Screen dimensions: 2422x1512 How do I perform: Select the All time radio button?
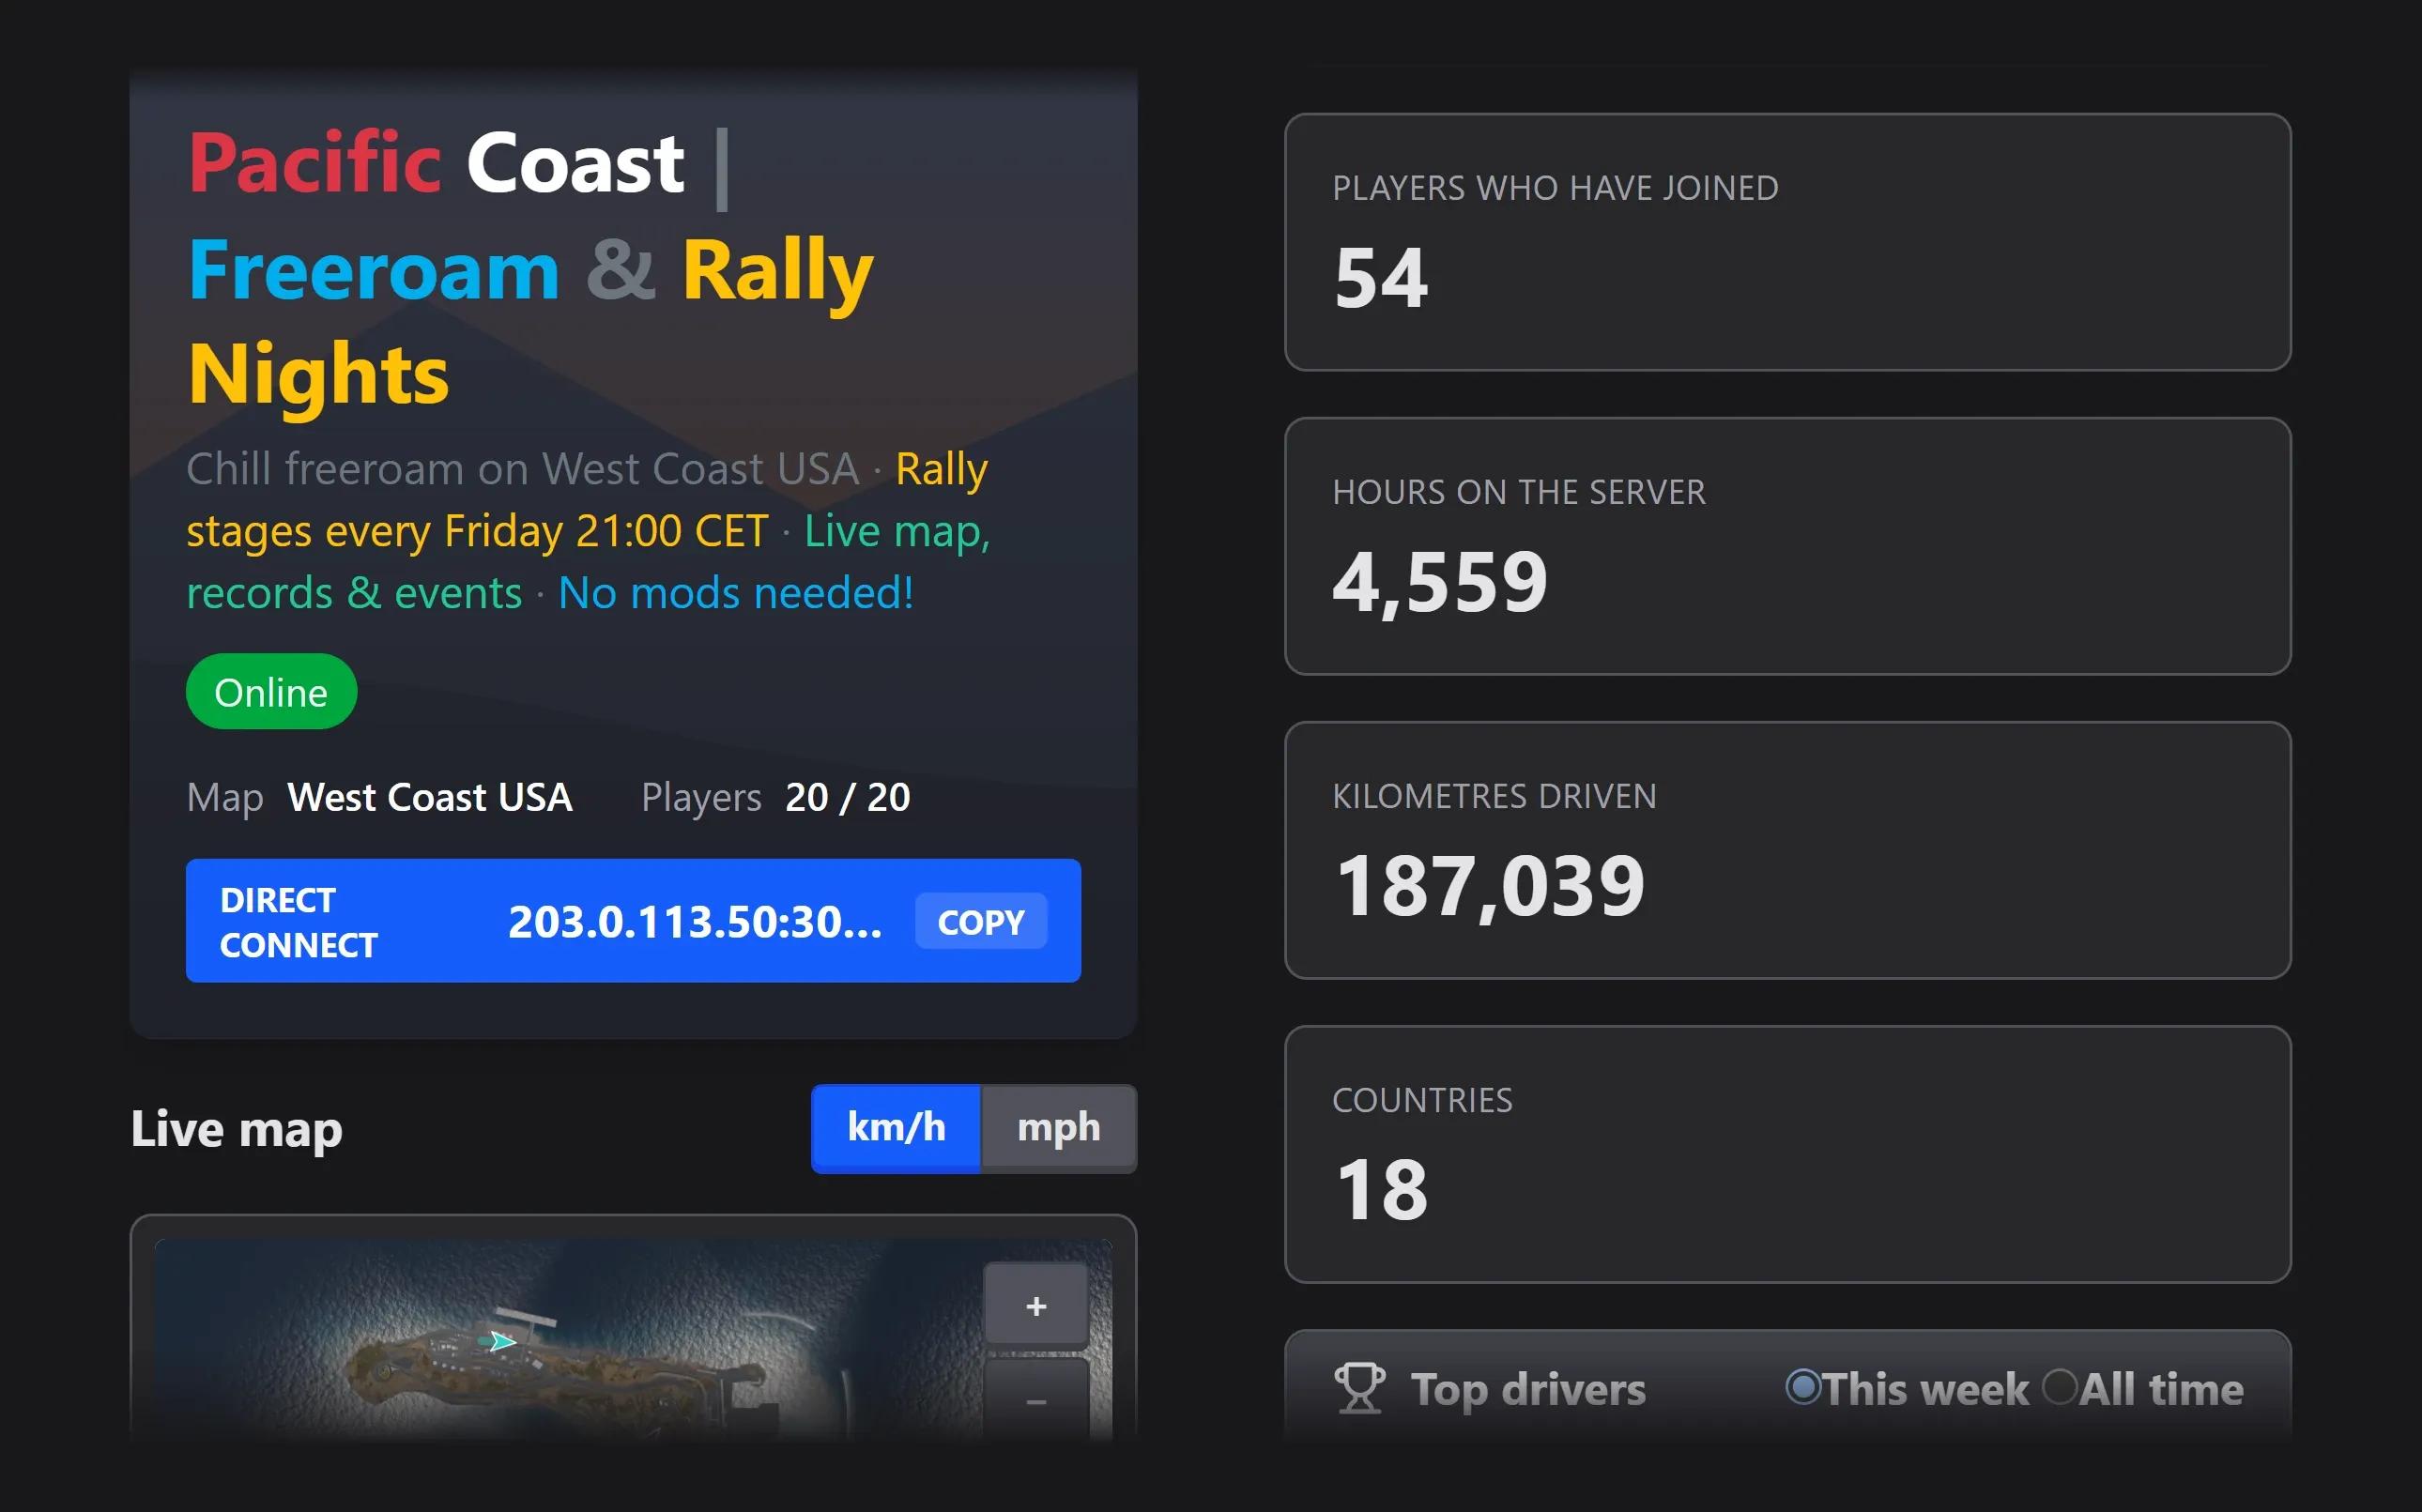(2059, 1387)
